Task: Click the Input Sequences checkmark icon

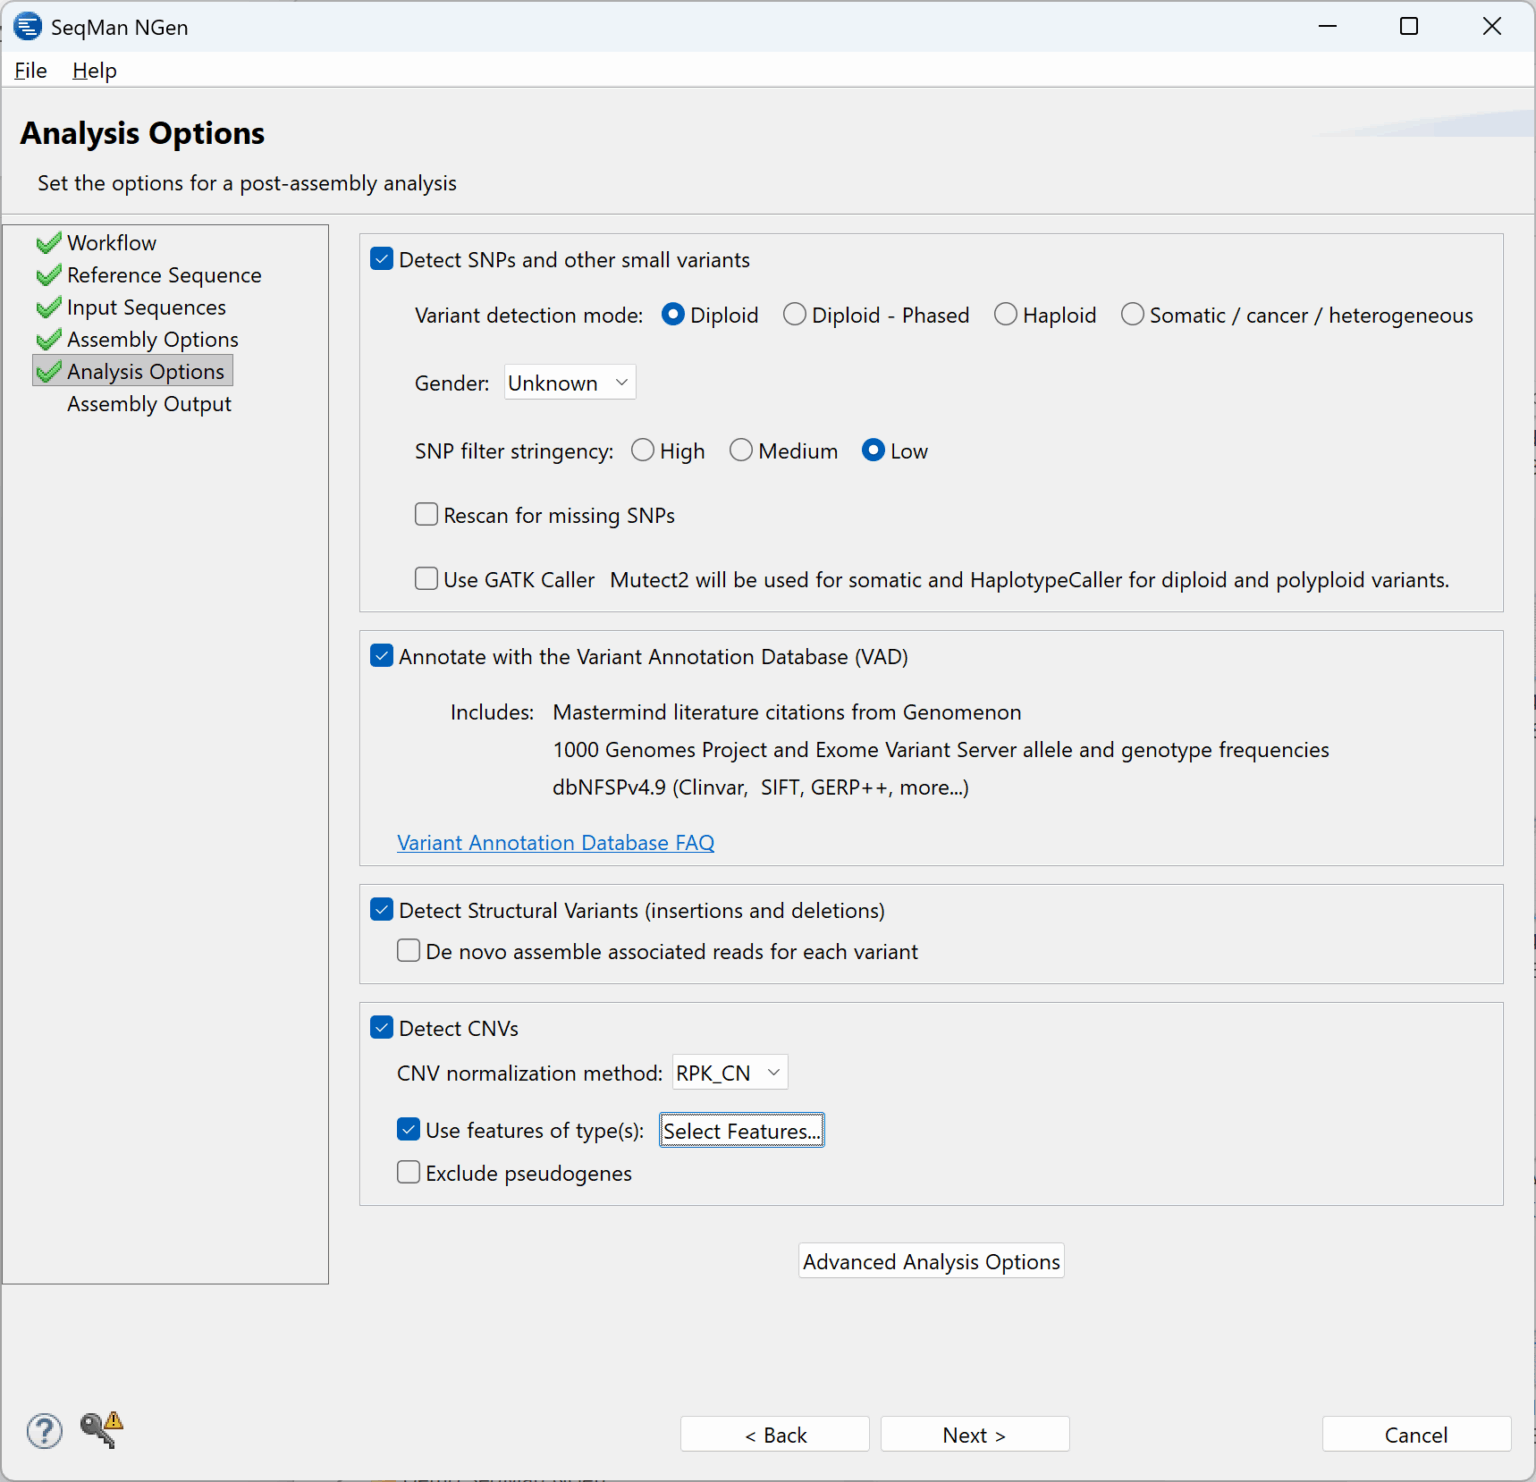Action: (x=48, y=307)
